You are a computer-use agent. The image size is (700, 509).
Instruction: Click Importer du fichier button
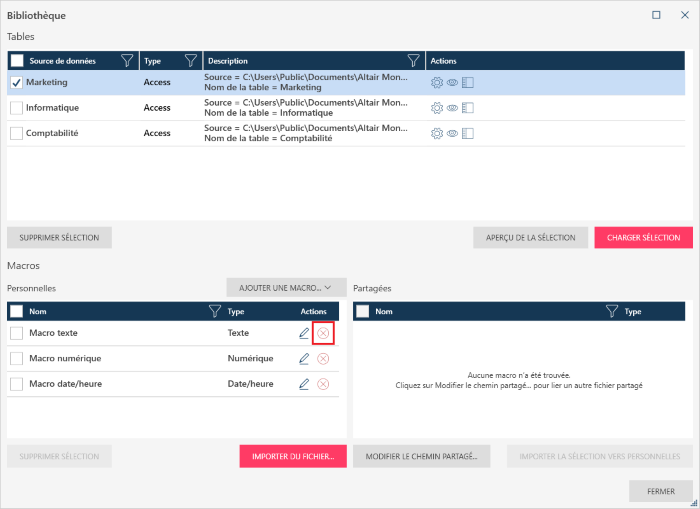pyautogui.click(x=293, y=457)
